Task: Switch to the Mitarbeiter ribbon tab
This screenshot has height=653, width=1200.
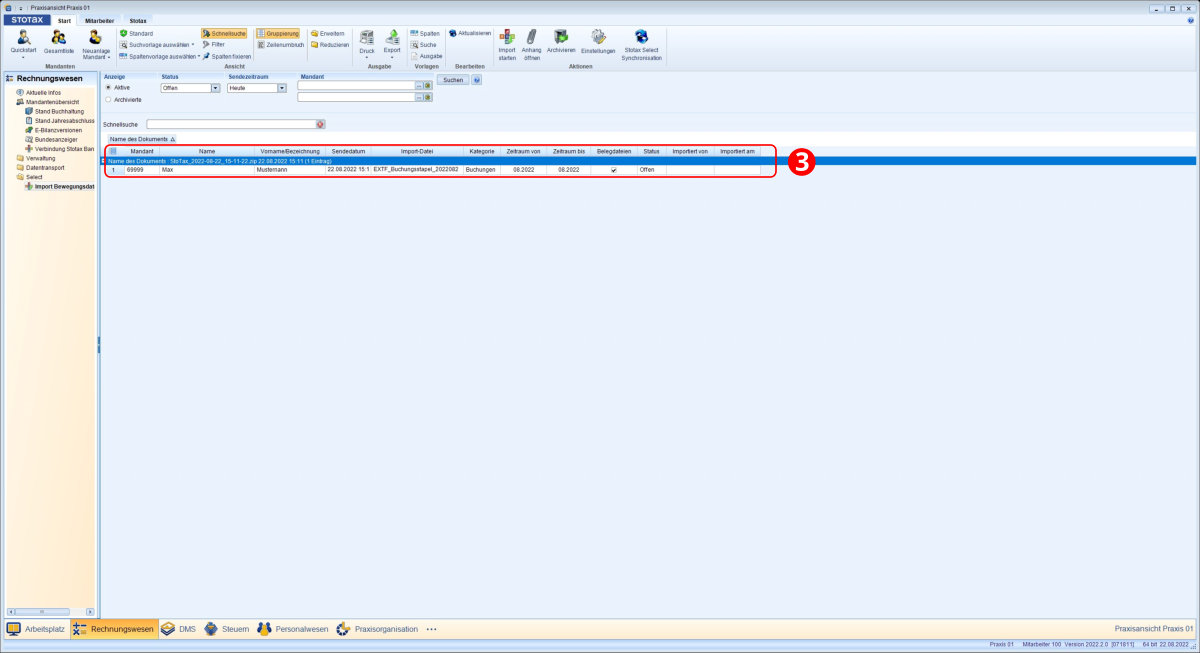Action: [98, 20]
